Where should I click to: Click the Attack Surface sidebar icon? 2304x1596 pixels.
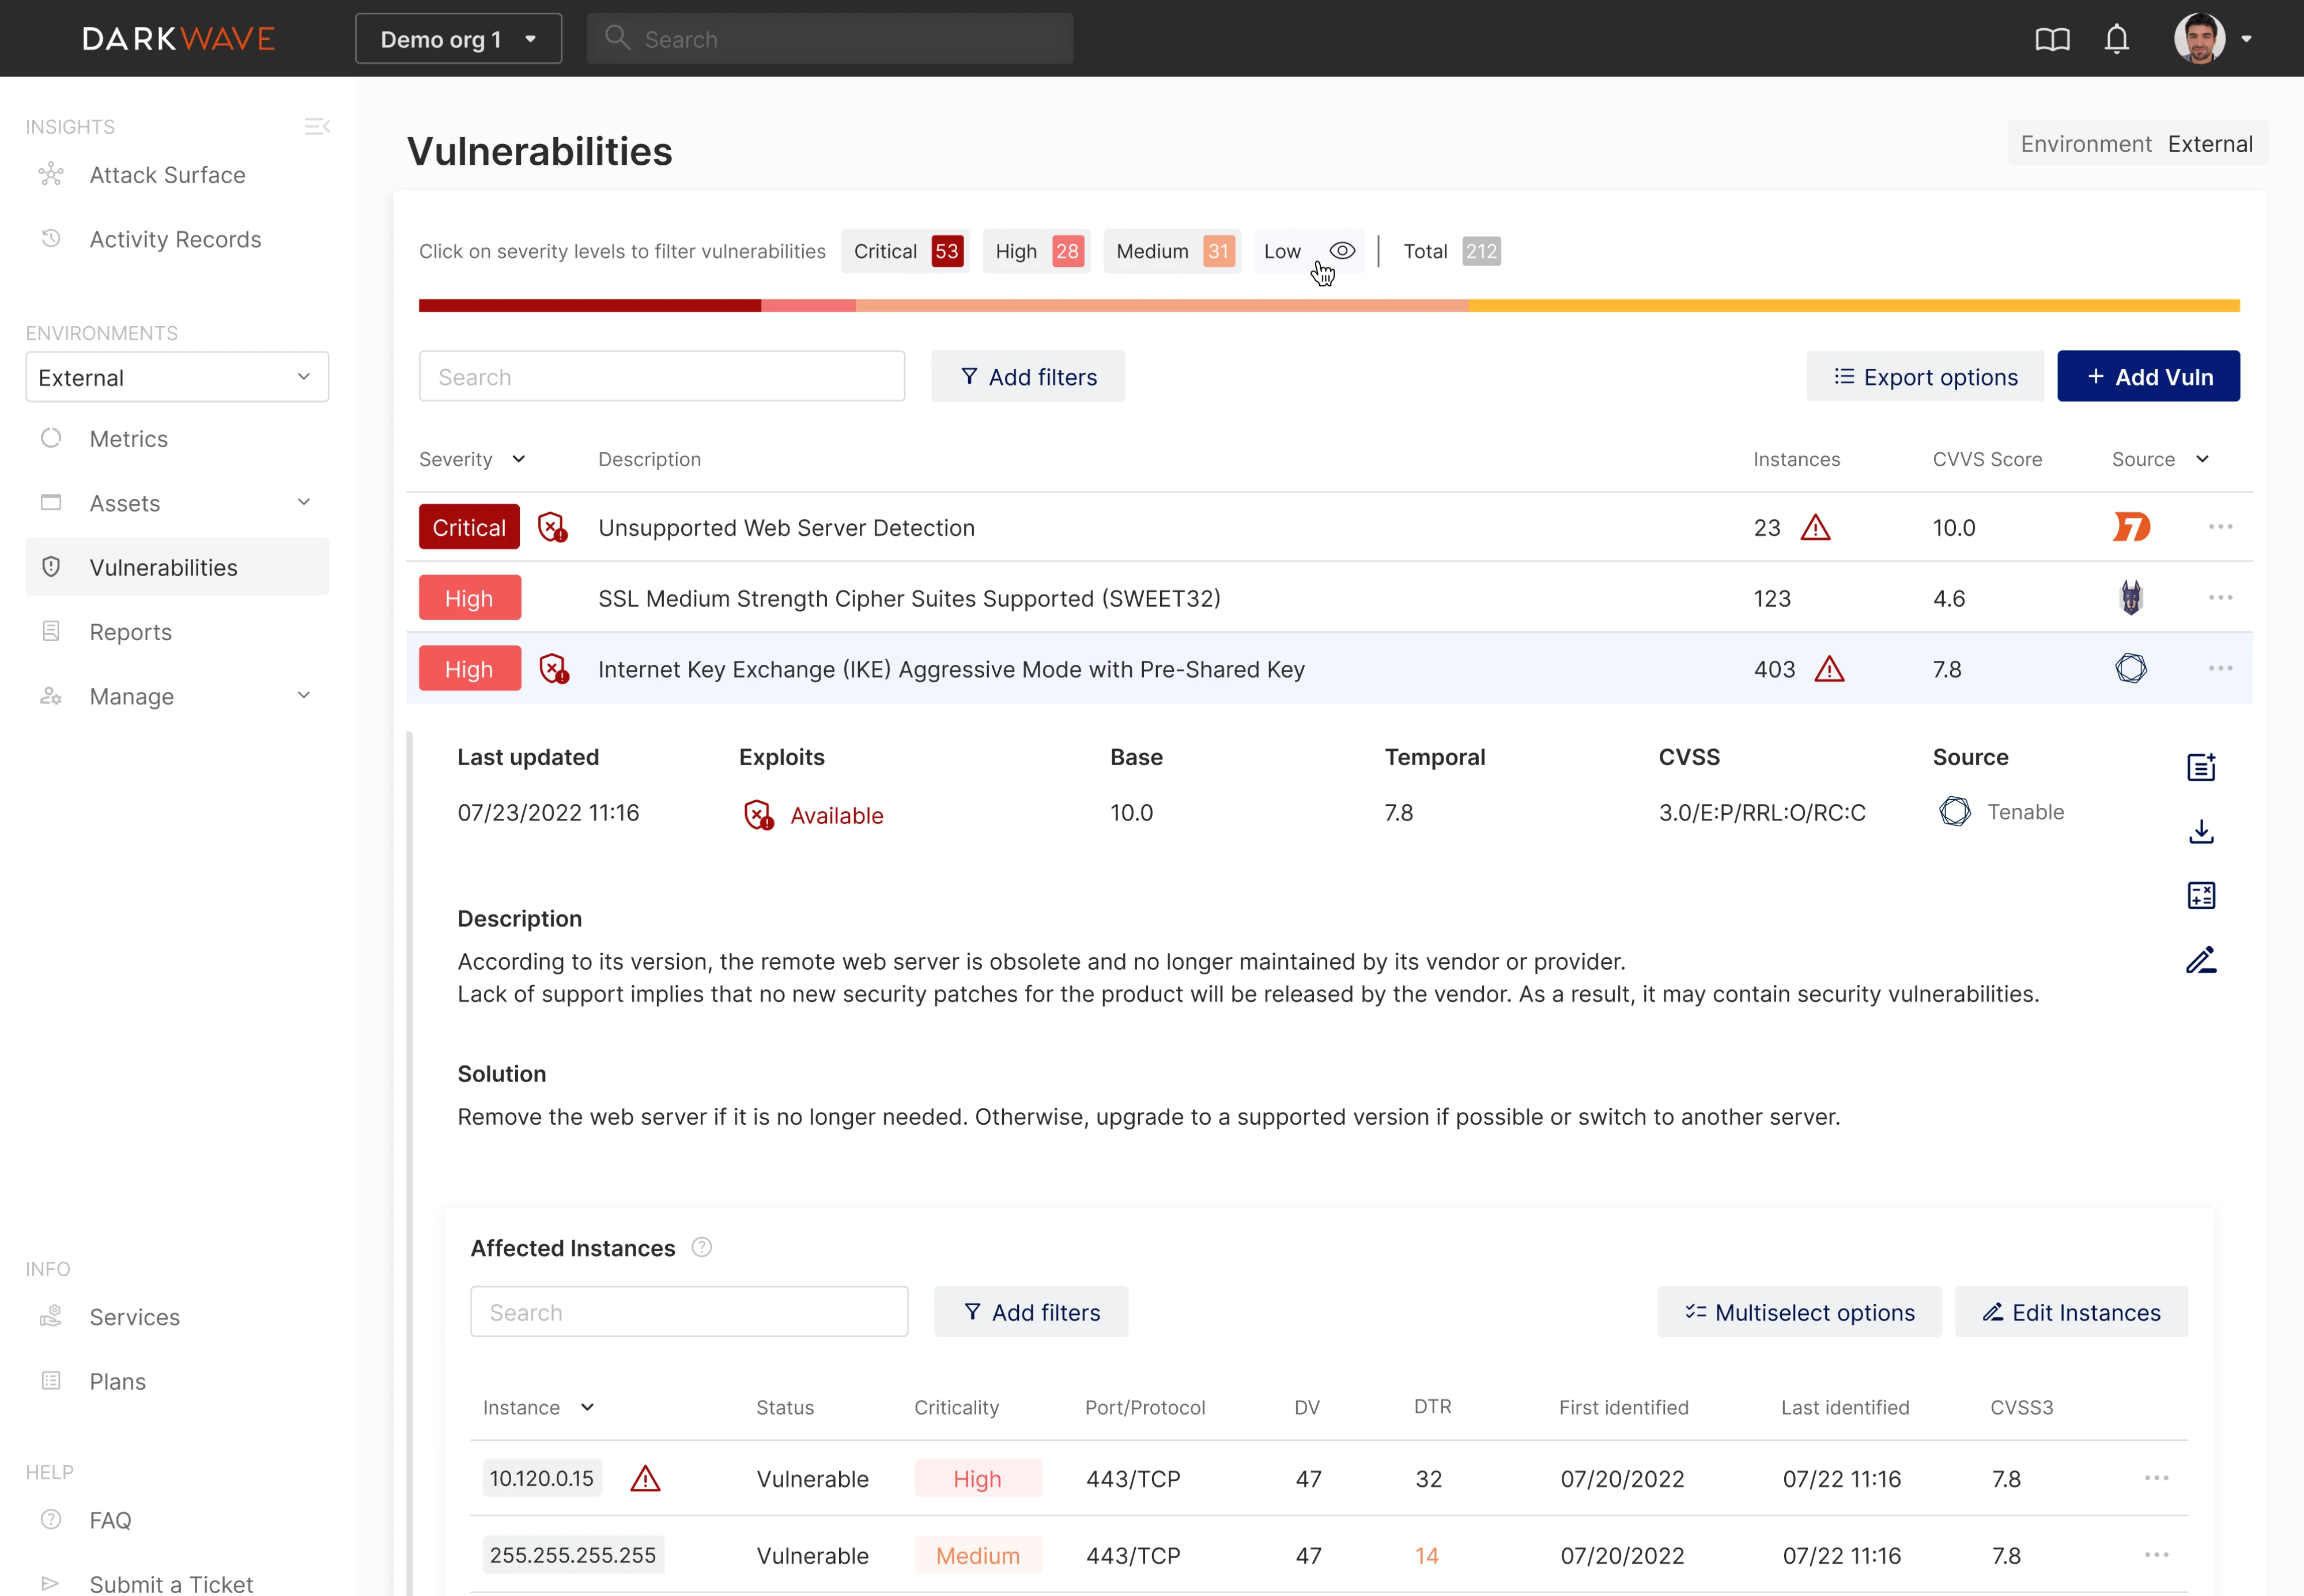[51, 174]
